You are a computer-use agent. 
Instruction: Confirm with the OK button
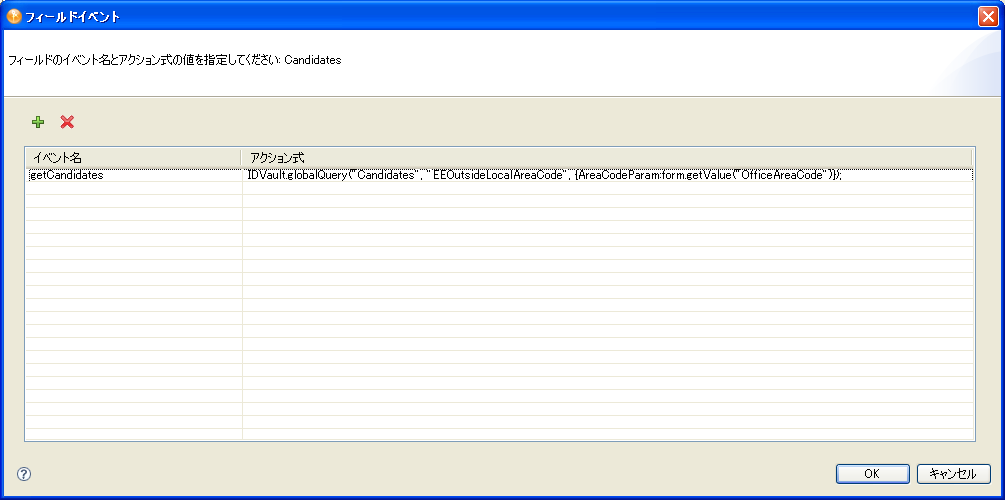[x=872, y=474]
